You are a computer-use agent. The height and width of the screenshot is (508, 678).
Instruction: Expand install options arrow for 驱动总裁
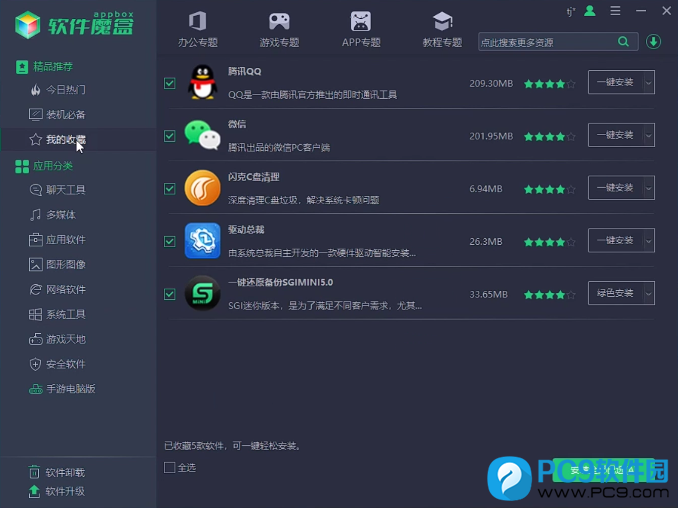coord(649,240)
